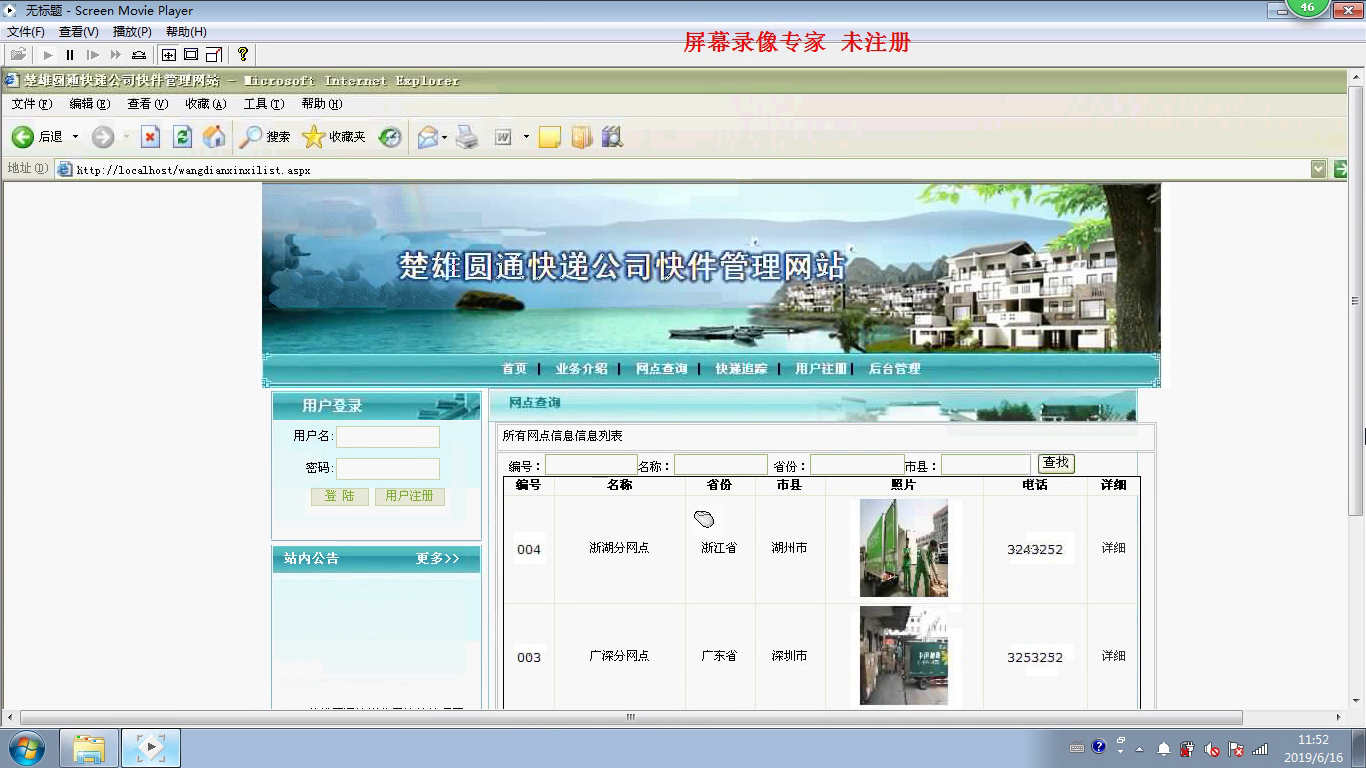The height and width of the screenshot is (768, 1366).
Task: Click the green IE Back arrow
Action: pyautogui.click(x=22, y=137)
